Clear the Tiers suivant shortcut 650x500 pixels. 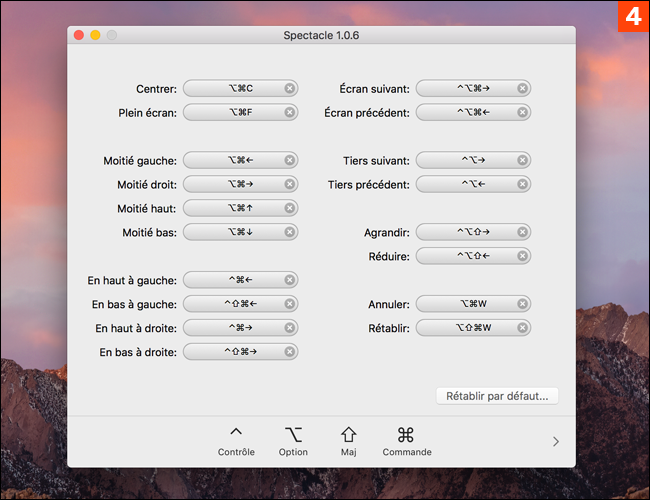523,160
